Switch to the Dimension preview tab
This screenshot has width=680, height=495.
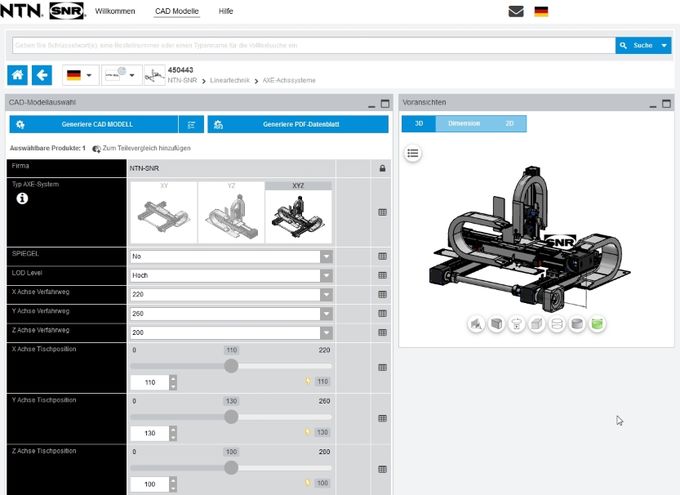[463, 124]
